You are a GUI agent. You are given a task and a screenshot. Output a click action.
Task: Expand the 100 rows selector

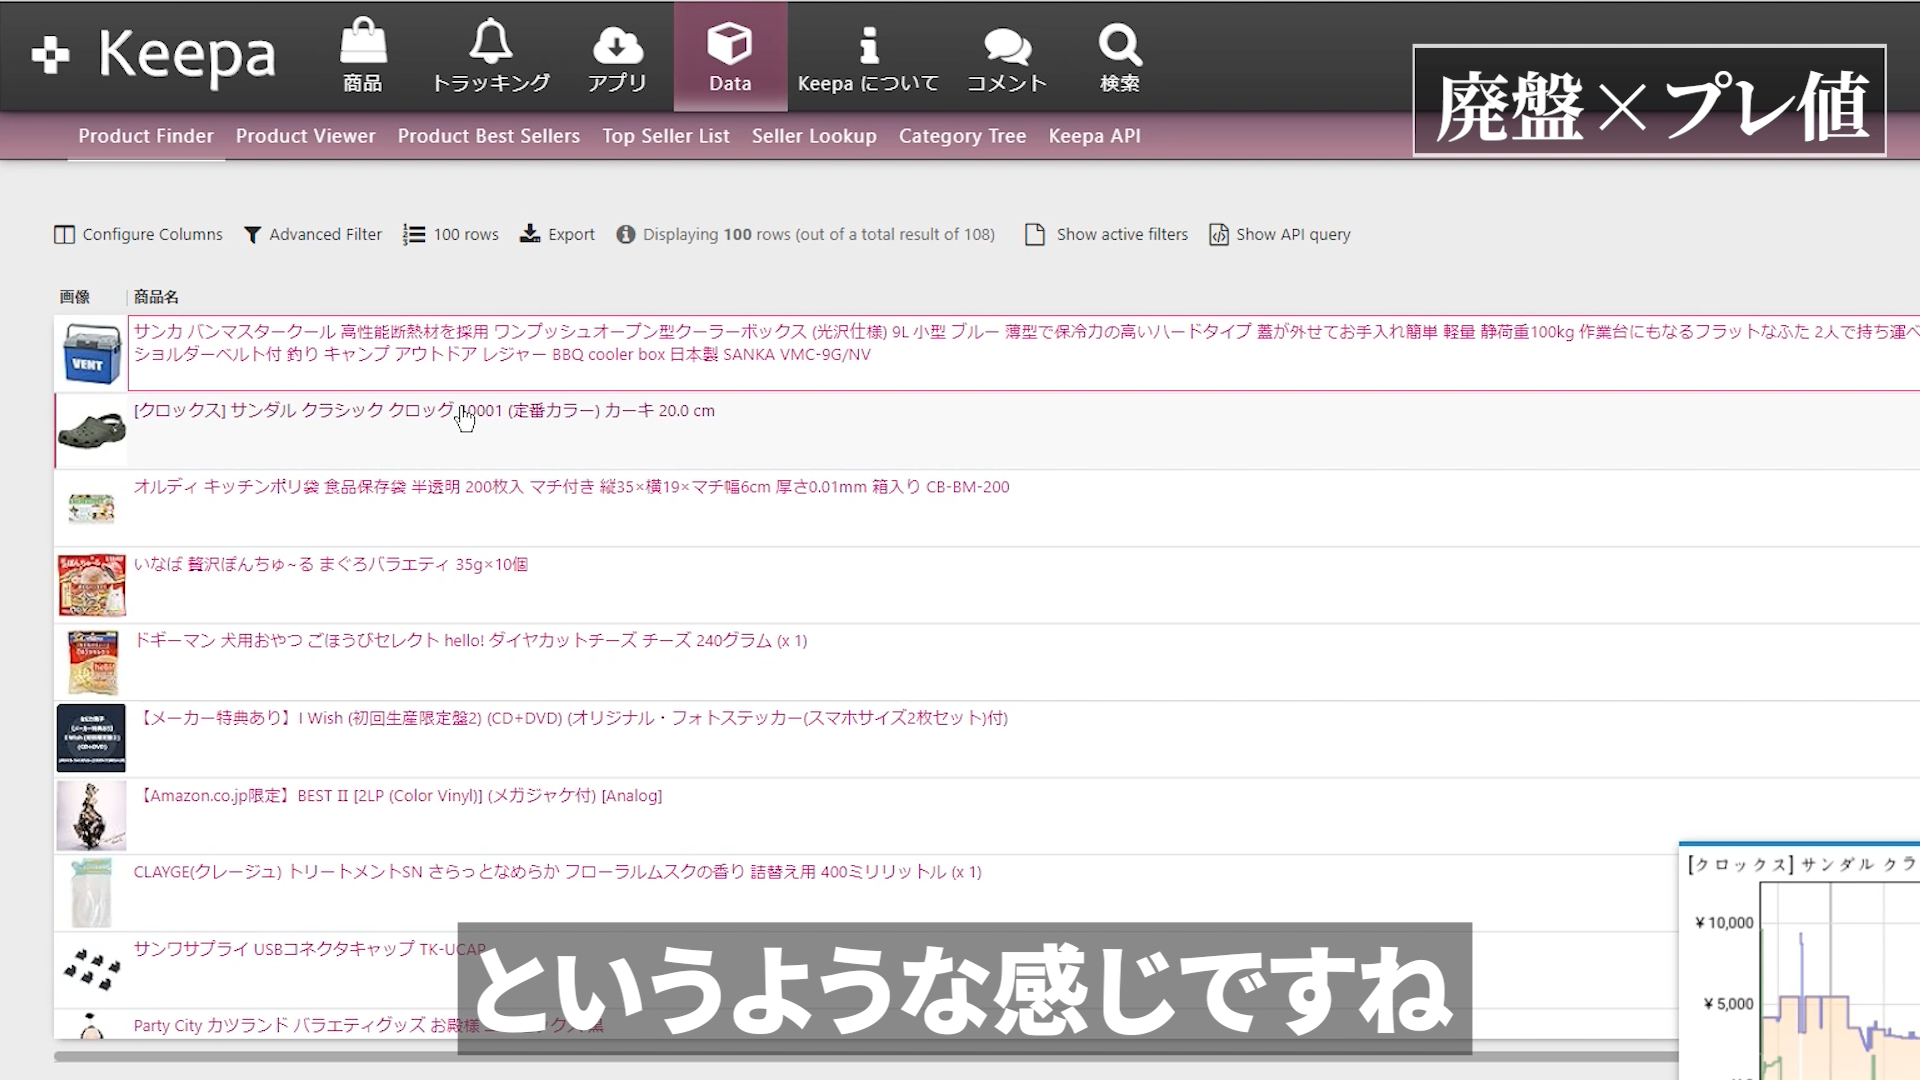point(451,234)
